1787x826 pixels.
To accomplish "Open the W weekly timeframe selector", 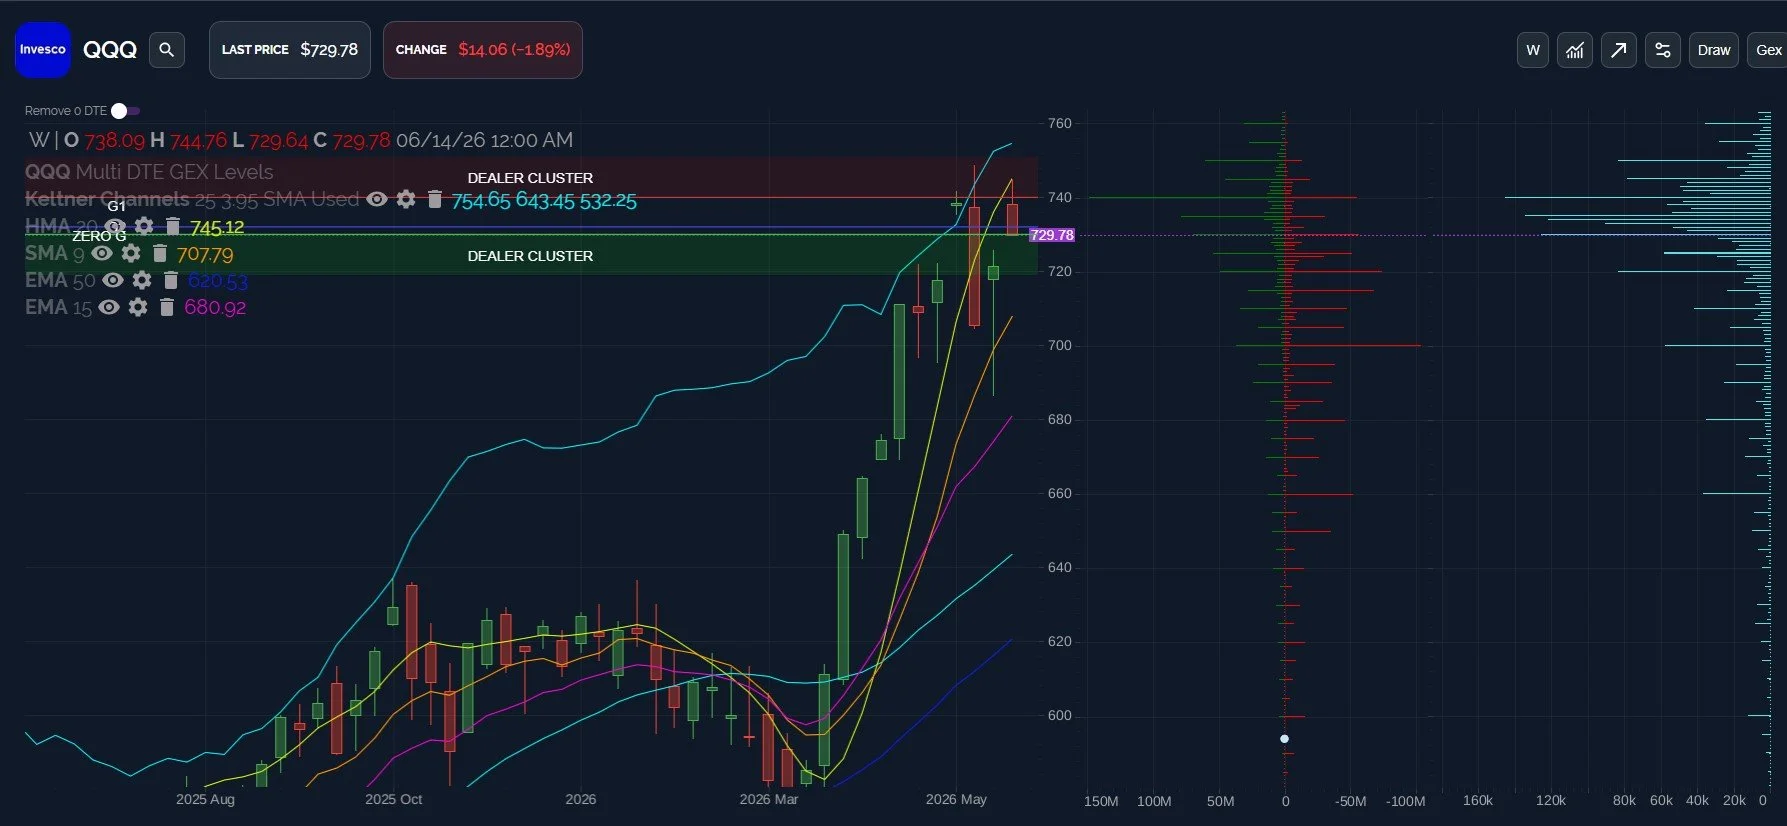I will click(x=1533, y=50).
